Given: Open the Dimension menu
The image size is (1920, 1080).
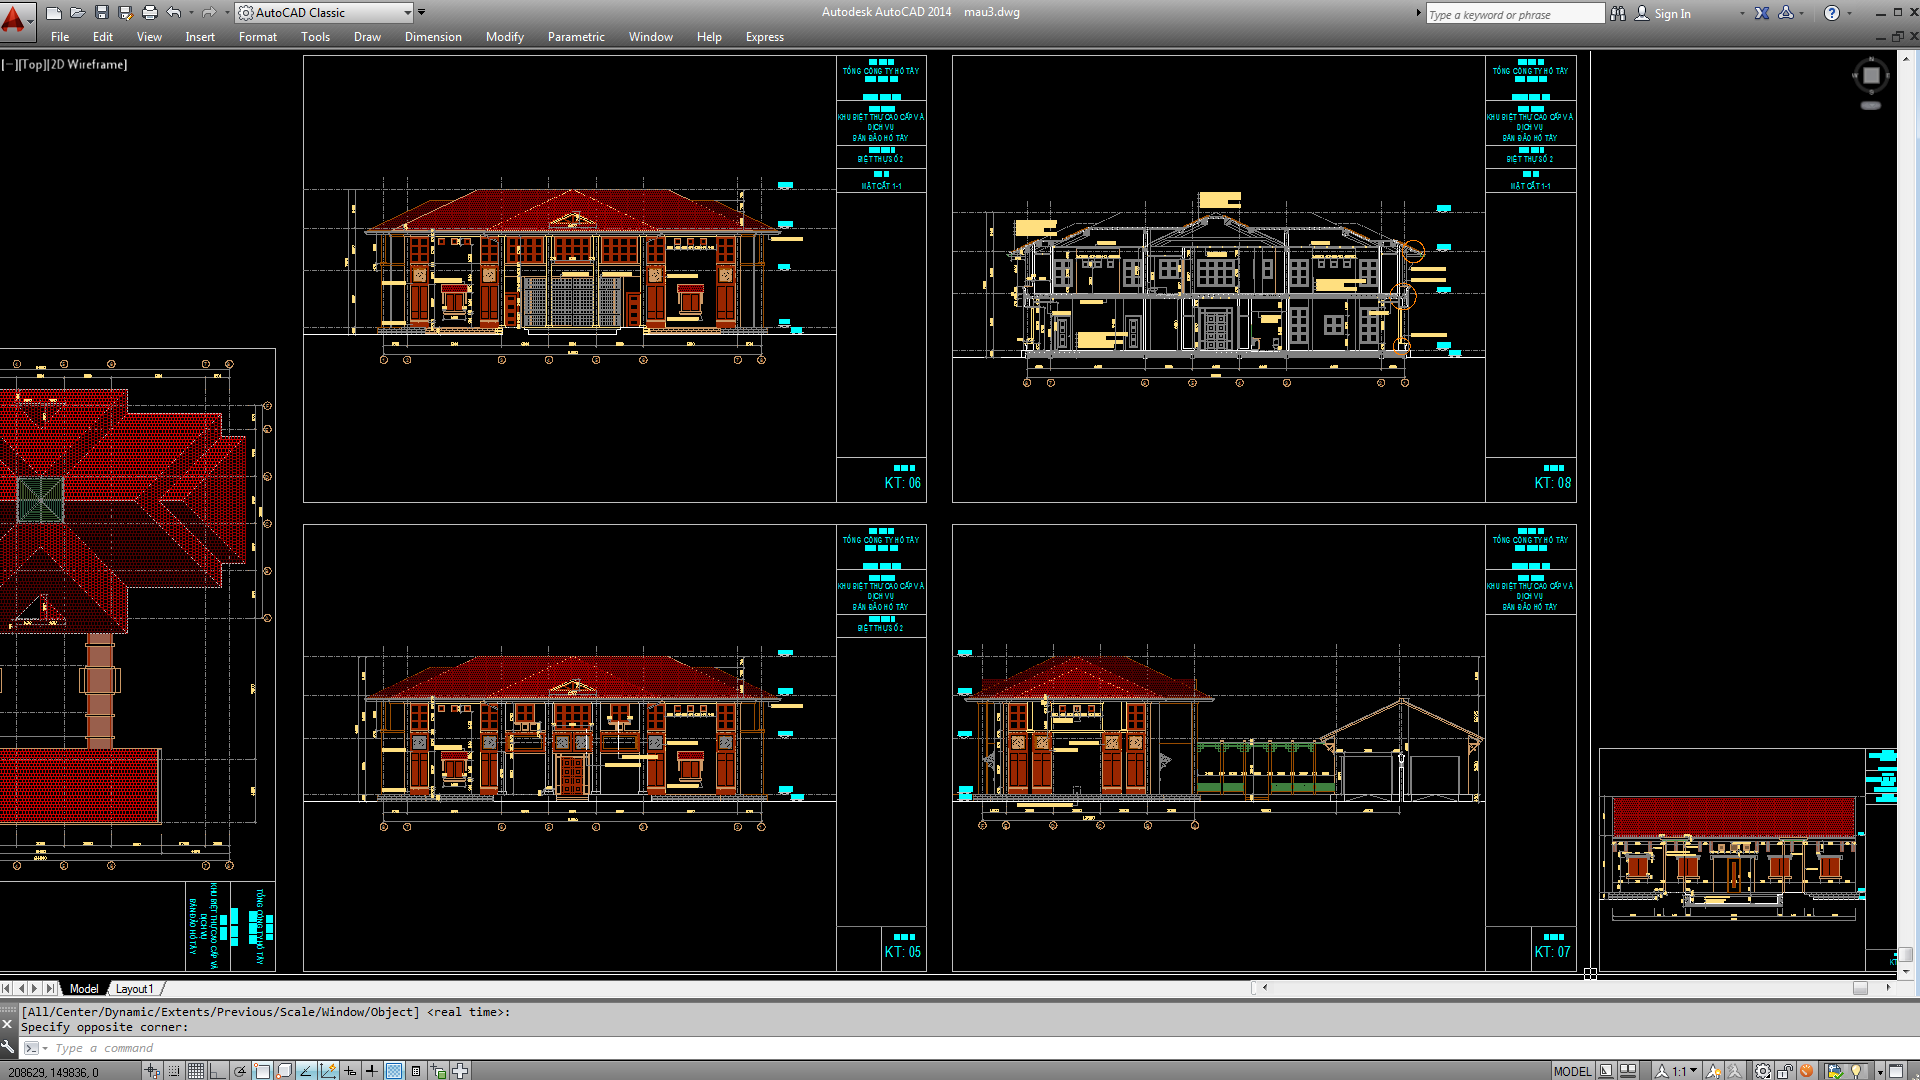Looking at the screenshot, I should [433, 37].
